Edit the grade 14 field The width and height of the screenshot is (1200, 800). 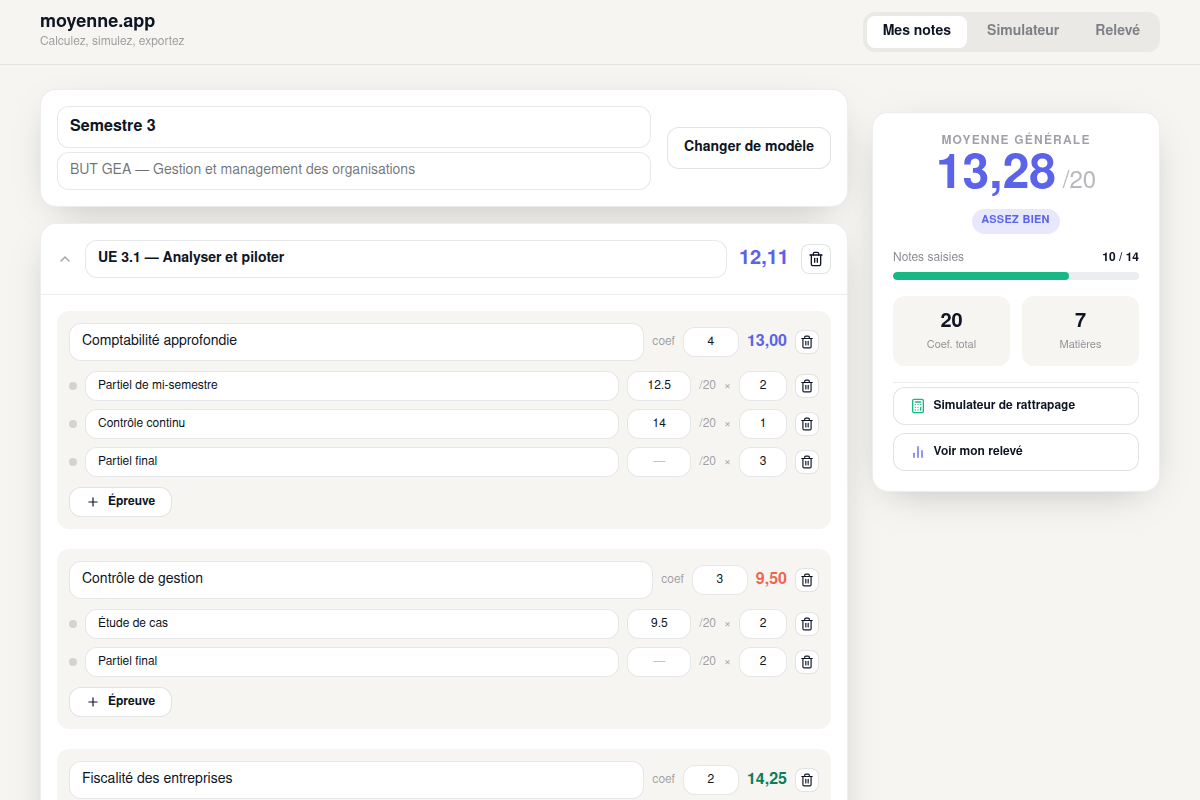click(659, 424)
